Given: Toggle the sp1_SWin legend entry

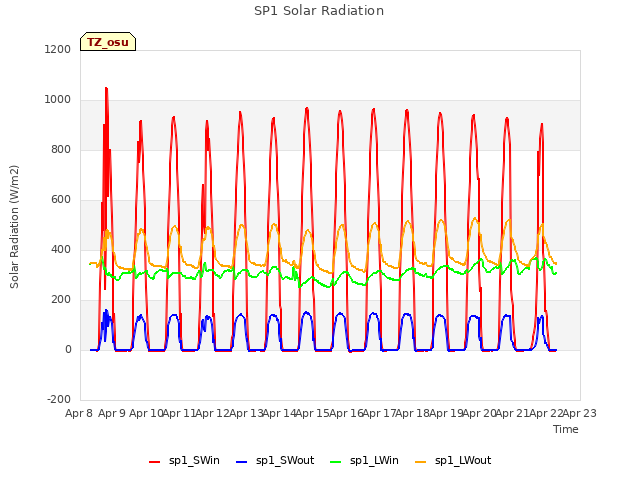Looking at the screenshot, I should (x=184, y=461).
